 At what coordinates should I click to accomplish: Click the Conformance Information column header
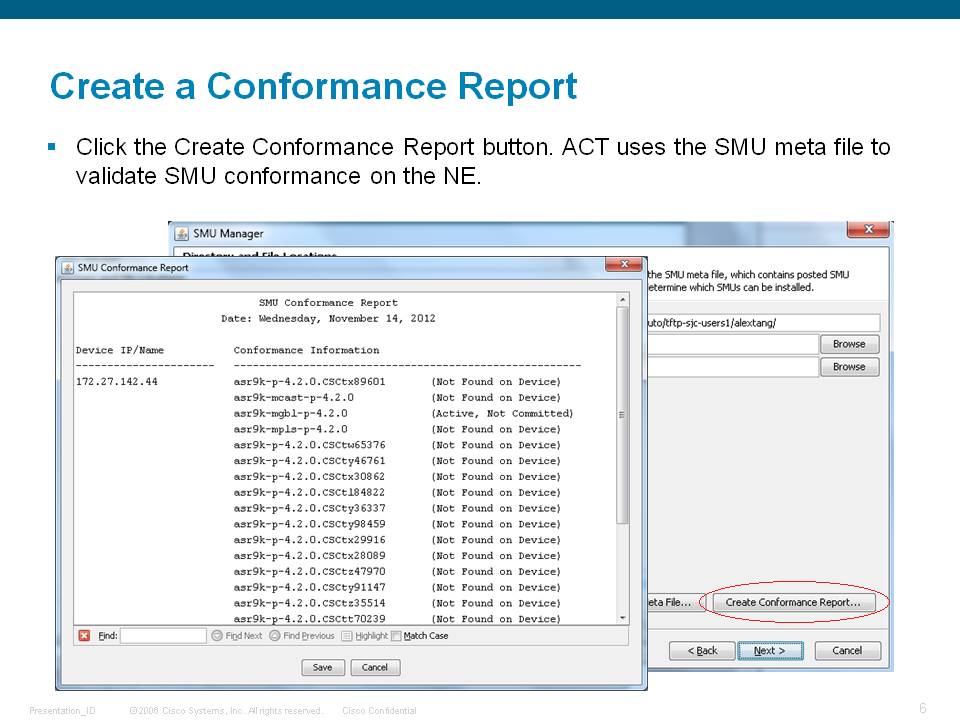[306, 350]
